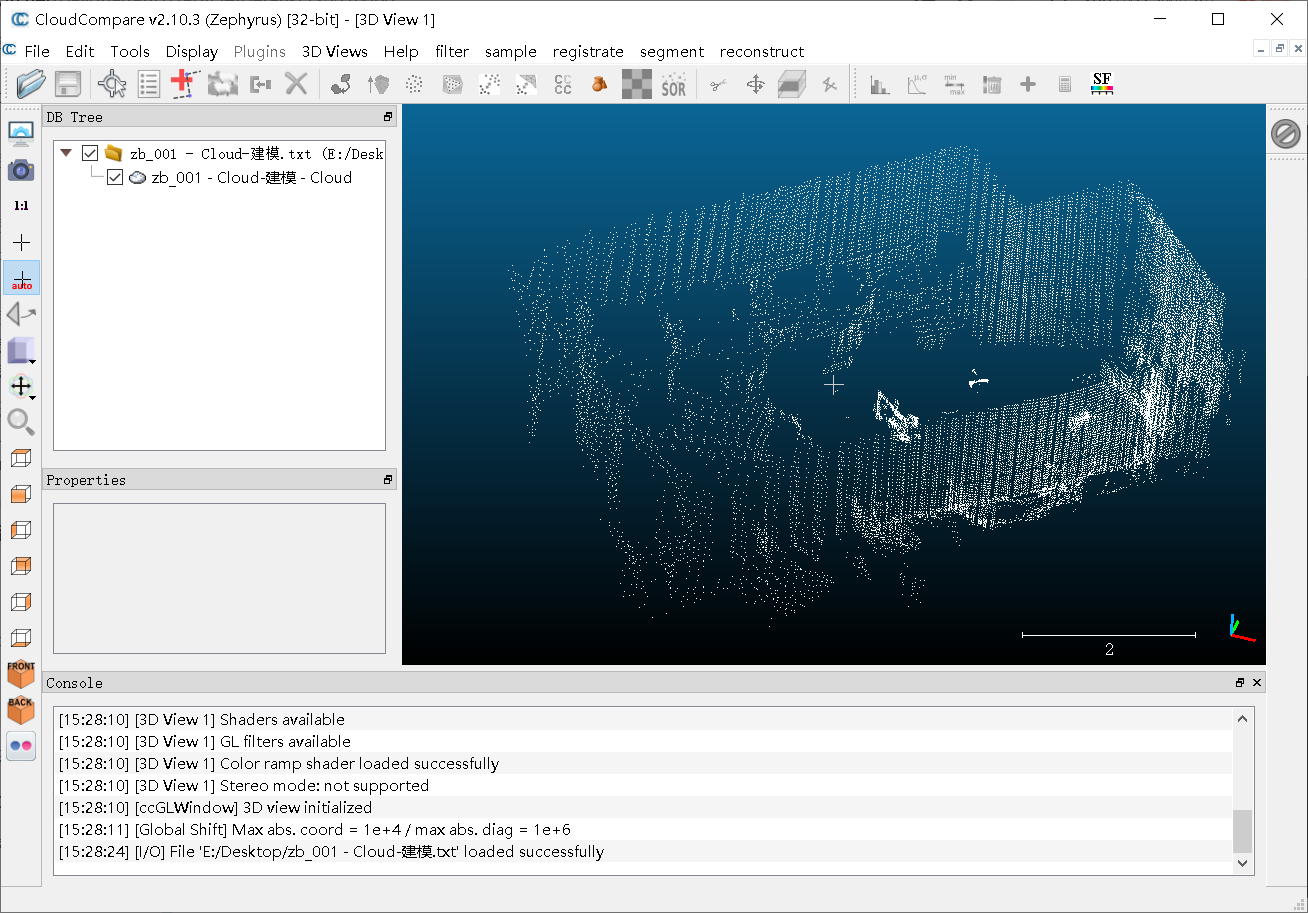
Task: Set the BACK isometric view
Action: 21,710
